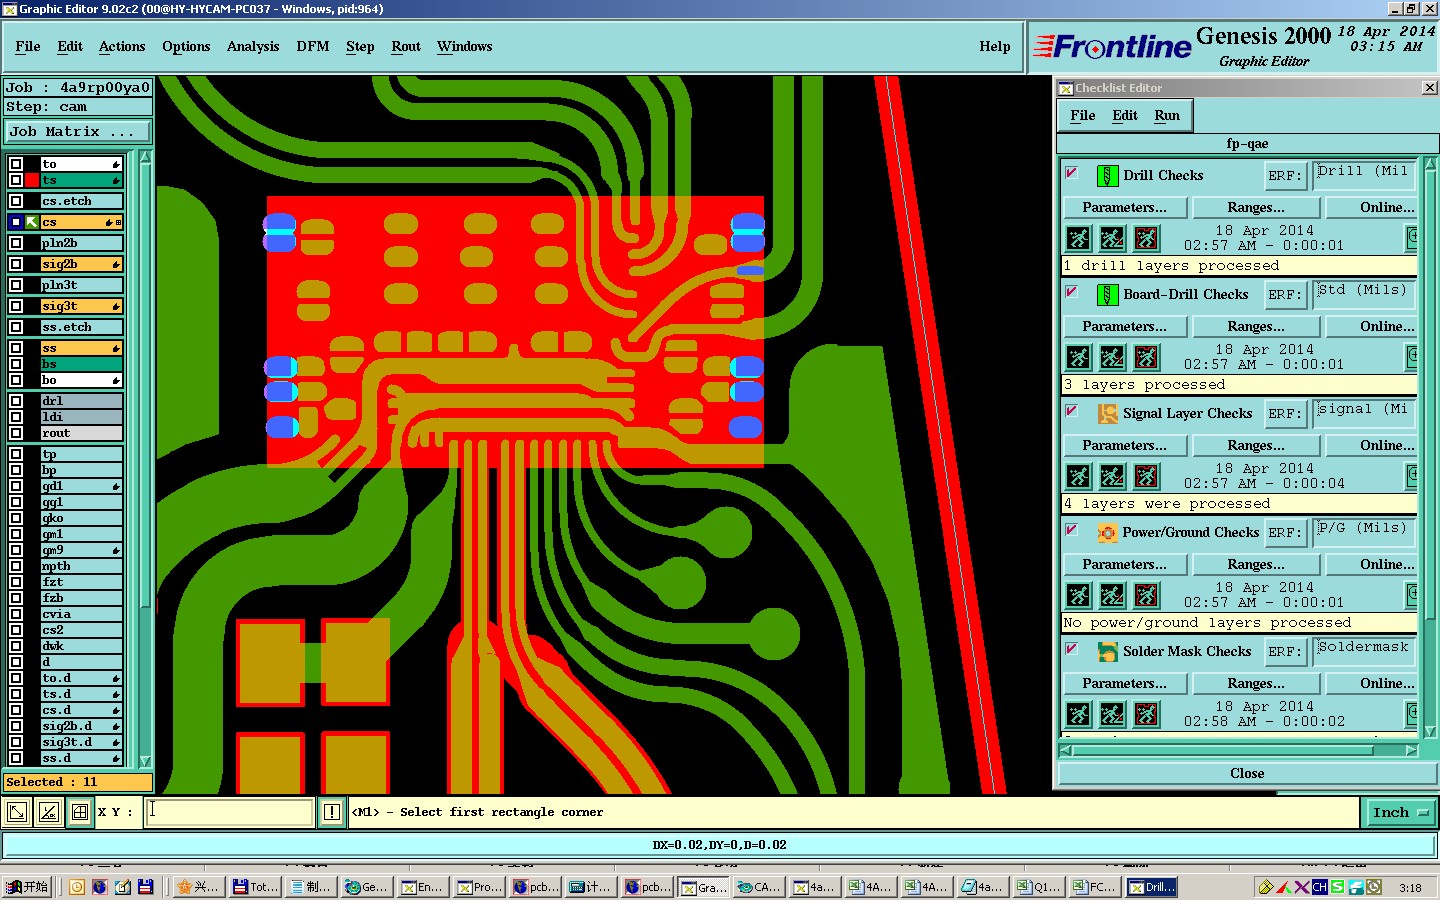This screenshot has width=1440, height=900.
Task: Click second run icon under Solder Mask Checks
Action: click(x=1112, y=714)
